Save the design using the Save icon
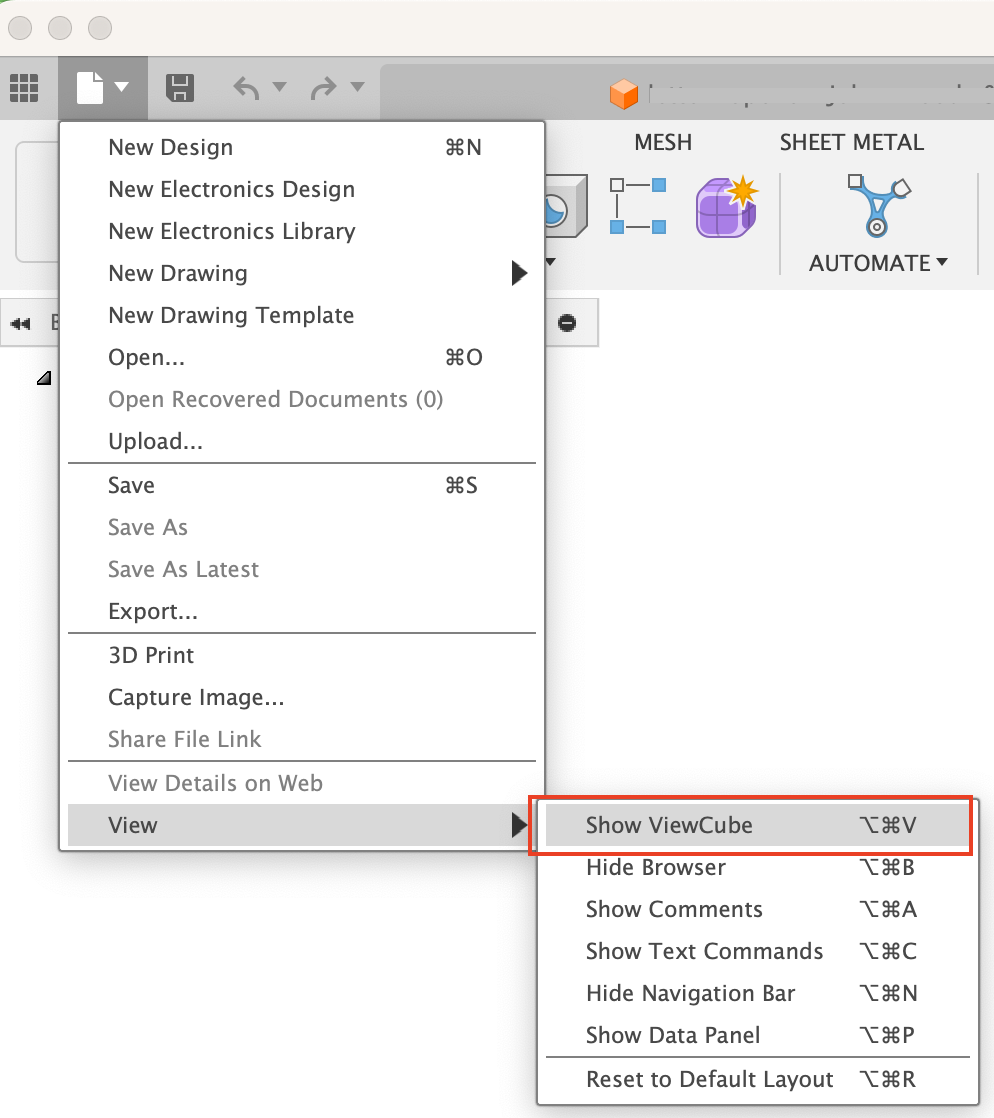The height and width of the screenshot is (1118, 994). [x=179, y=88]
